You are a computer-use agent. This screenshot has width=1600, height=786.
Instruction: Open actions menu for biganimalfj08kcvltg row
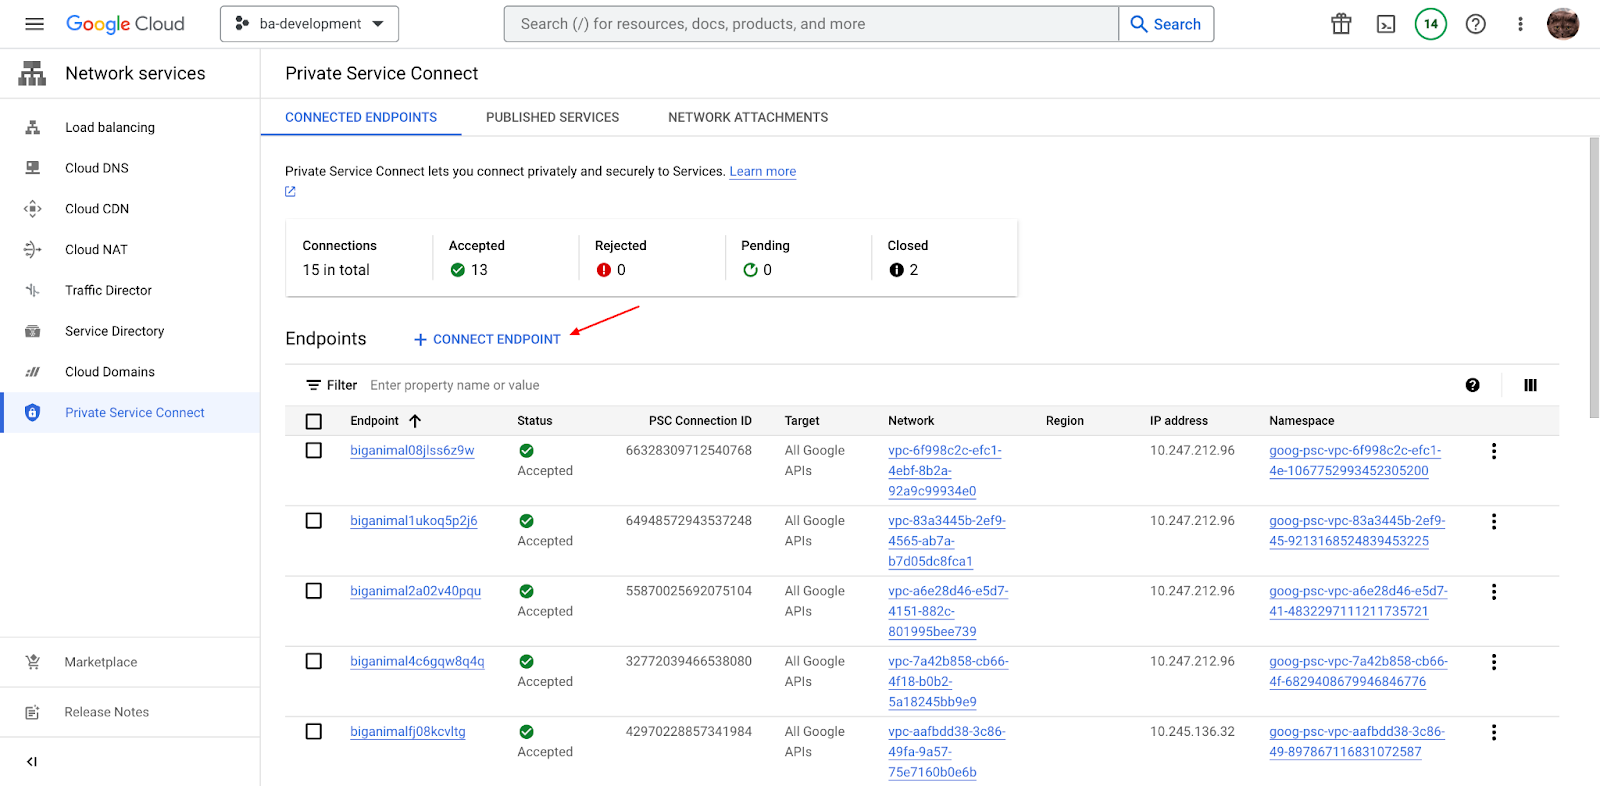point(1494,732)
